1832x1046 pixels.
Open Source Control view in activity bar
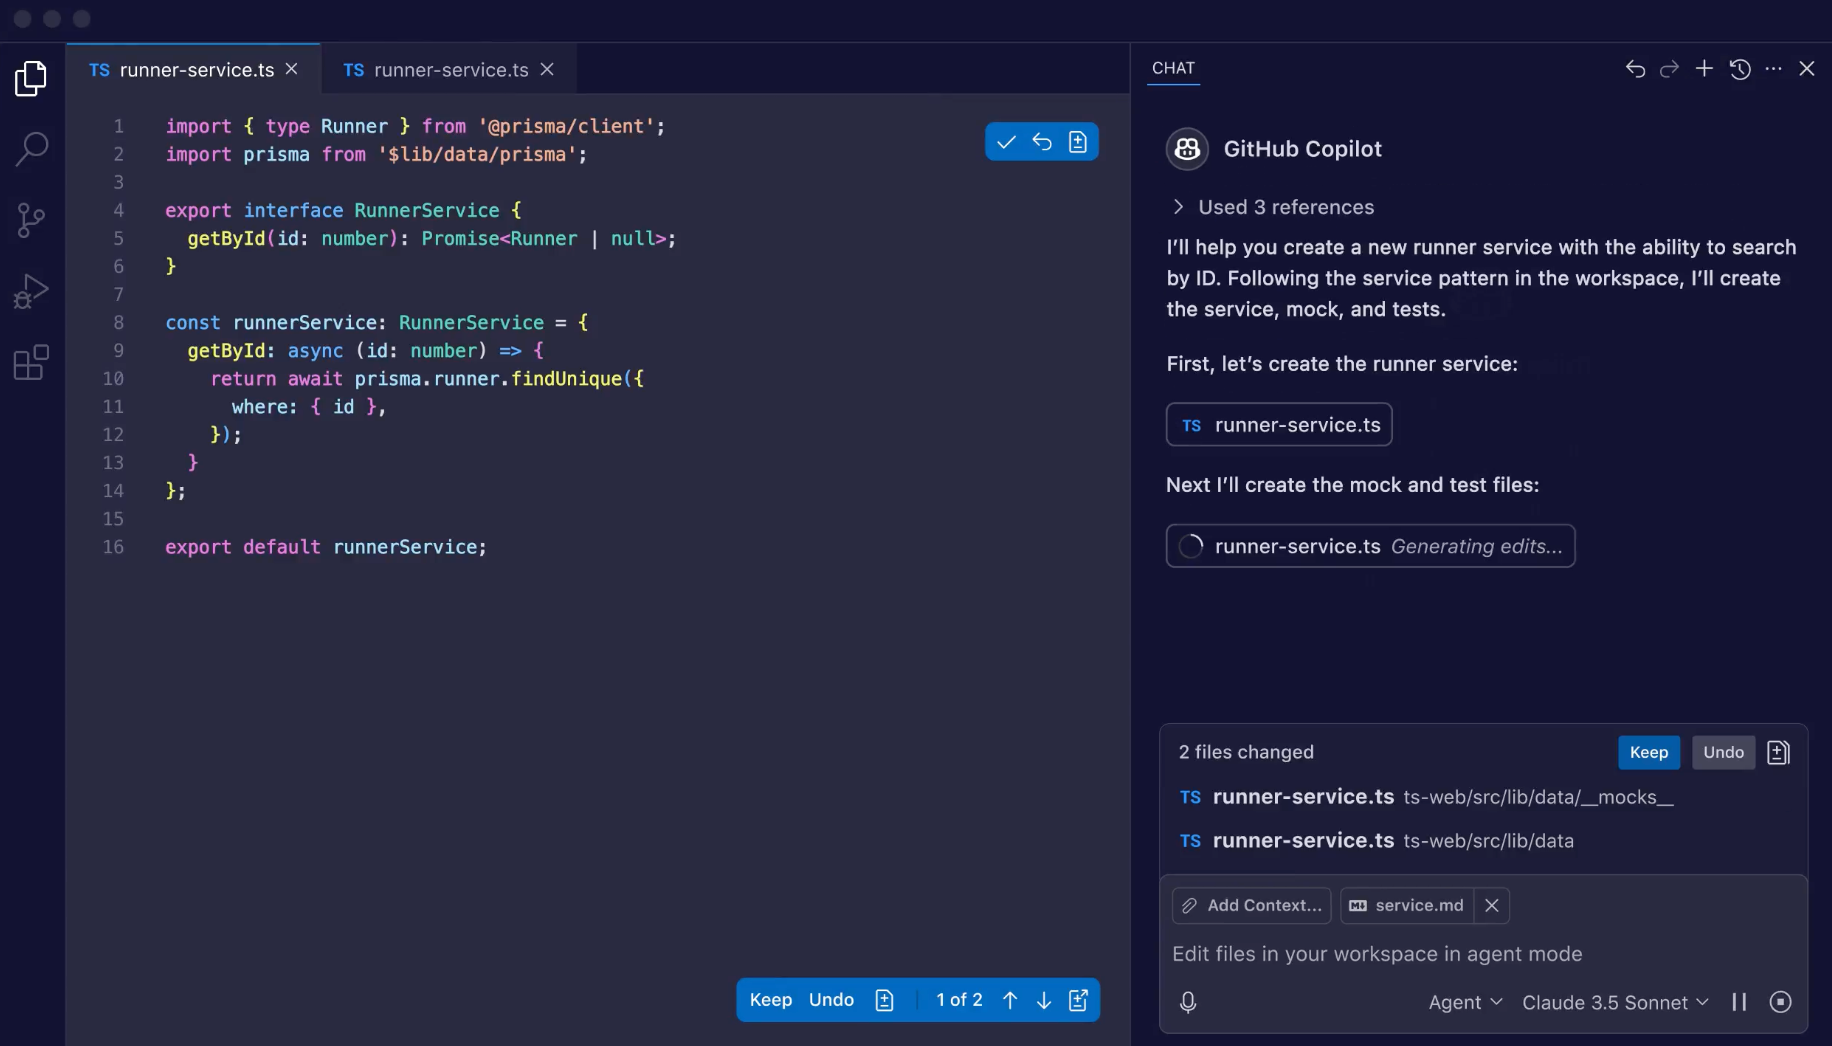click(x=31, y=220)
